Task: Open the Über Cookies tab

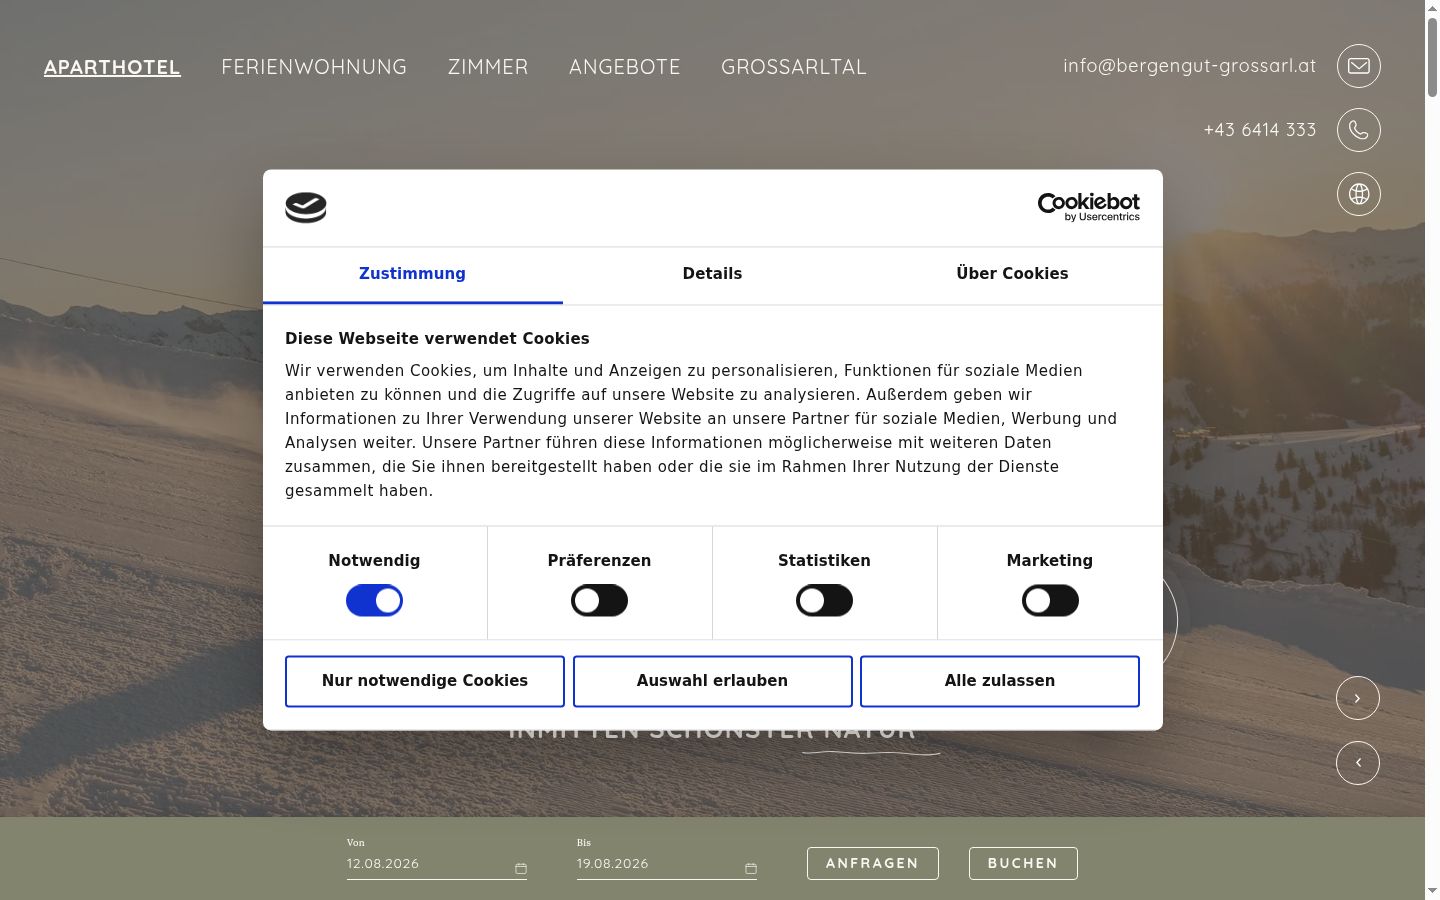Action: (1012, 274)
